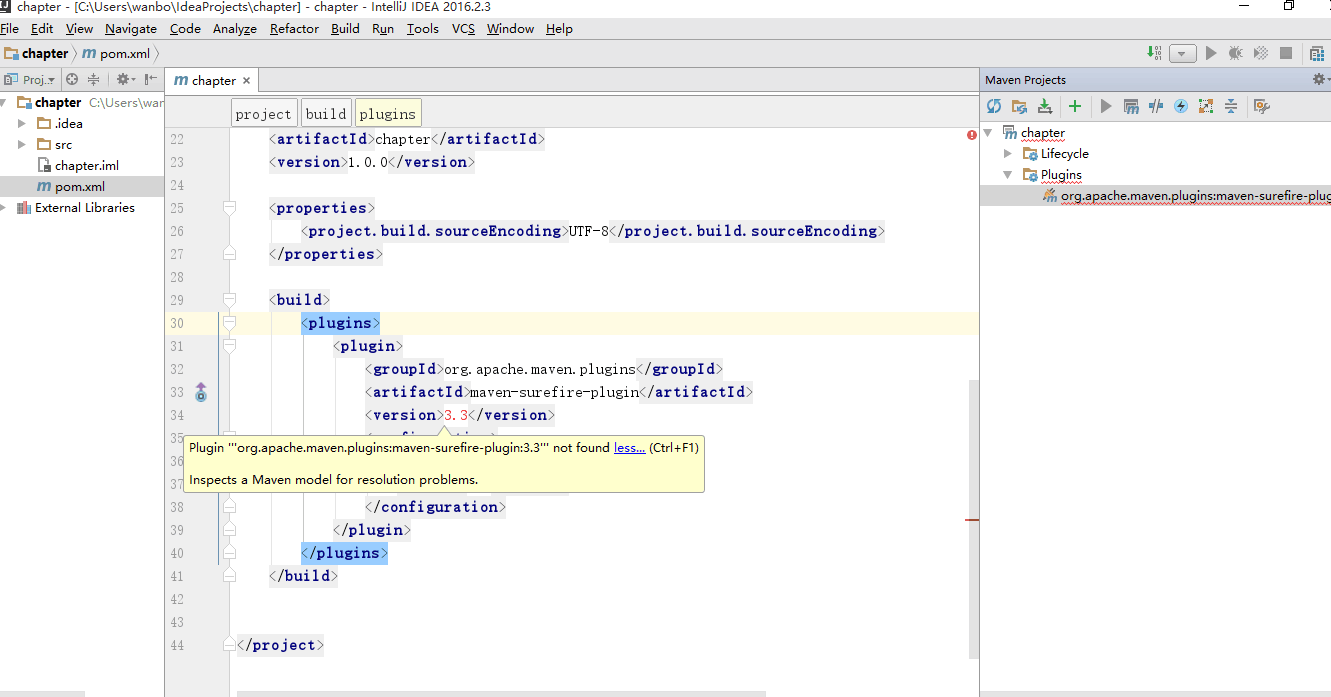Open Project panel settings gear

(x=125, y=80)
